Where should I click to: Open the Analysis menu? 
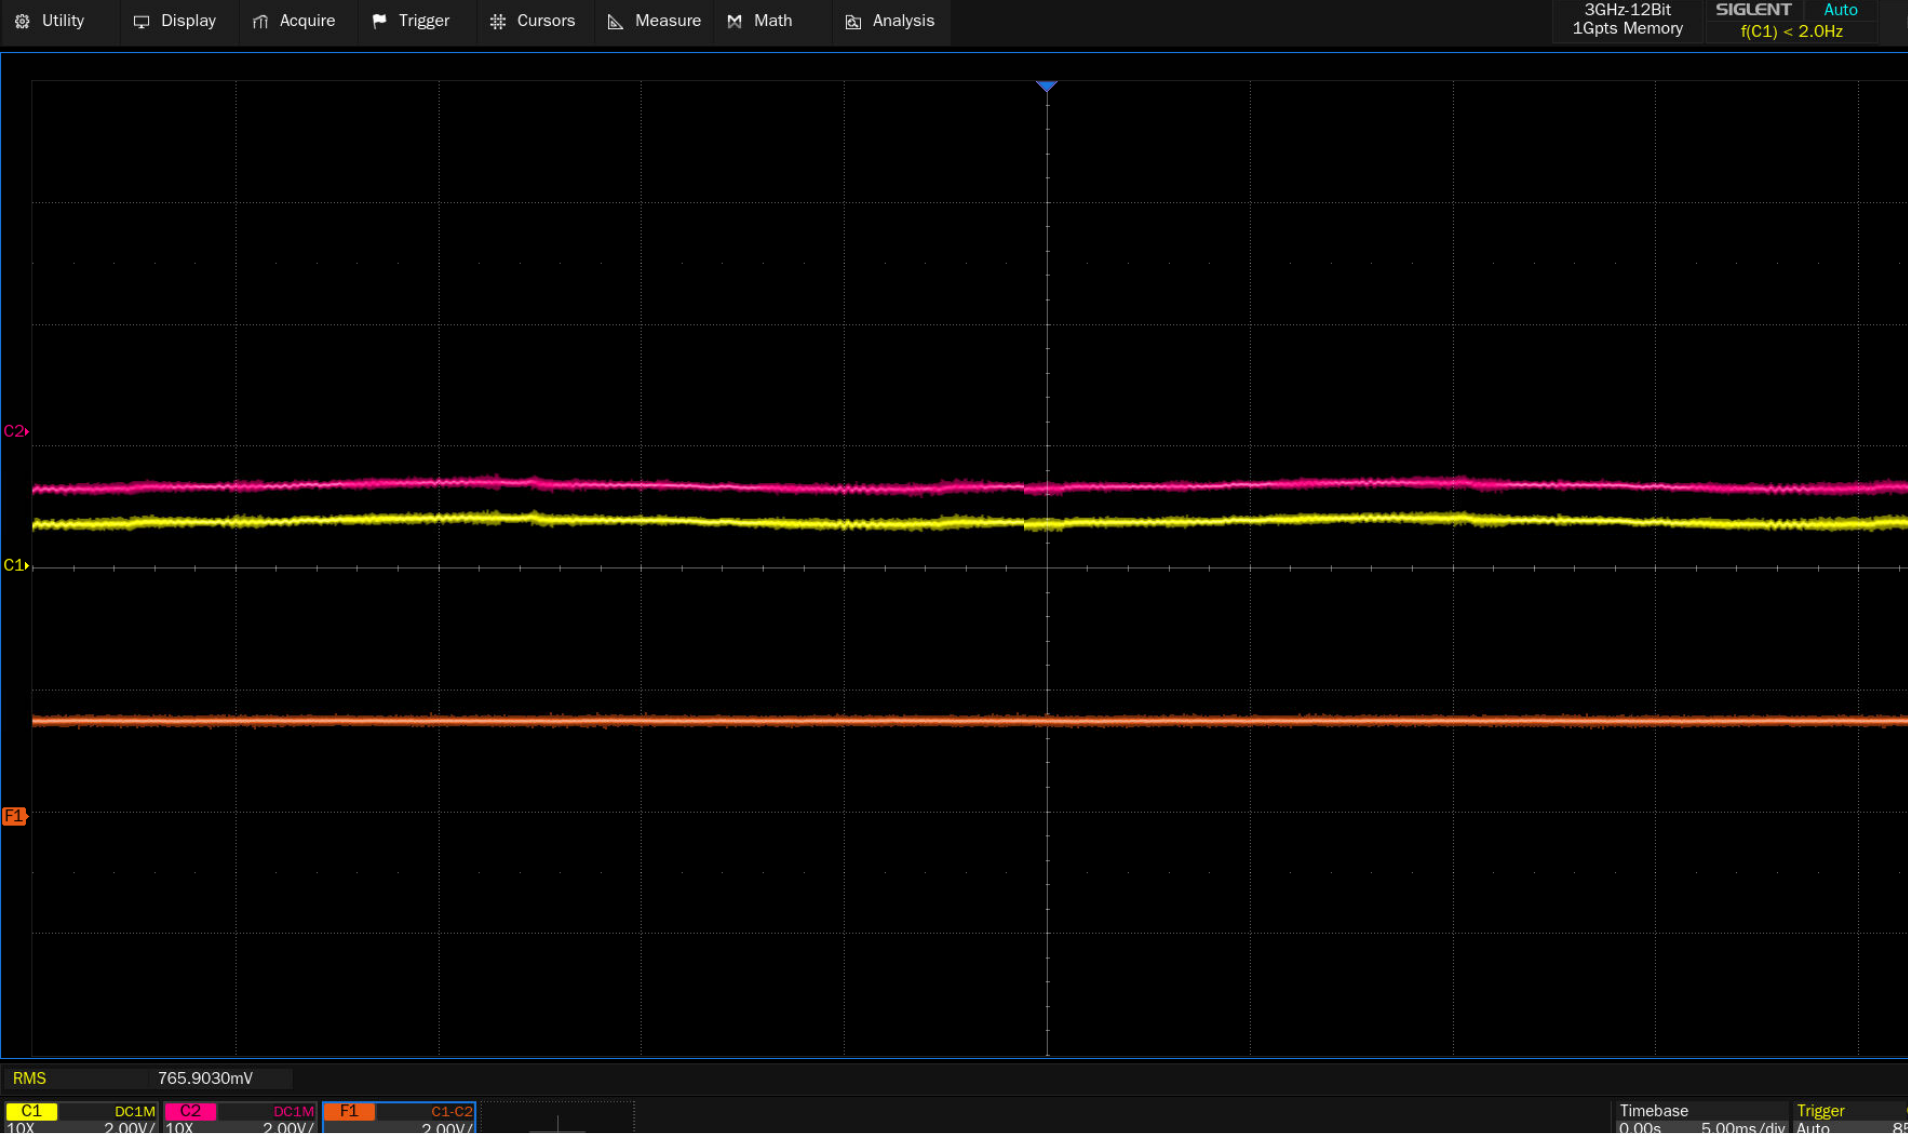[x=890, y=21]
